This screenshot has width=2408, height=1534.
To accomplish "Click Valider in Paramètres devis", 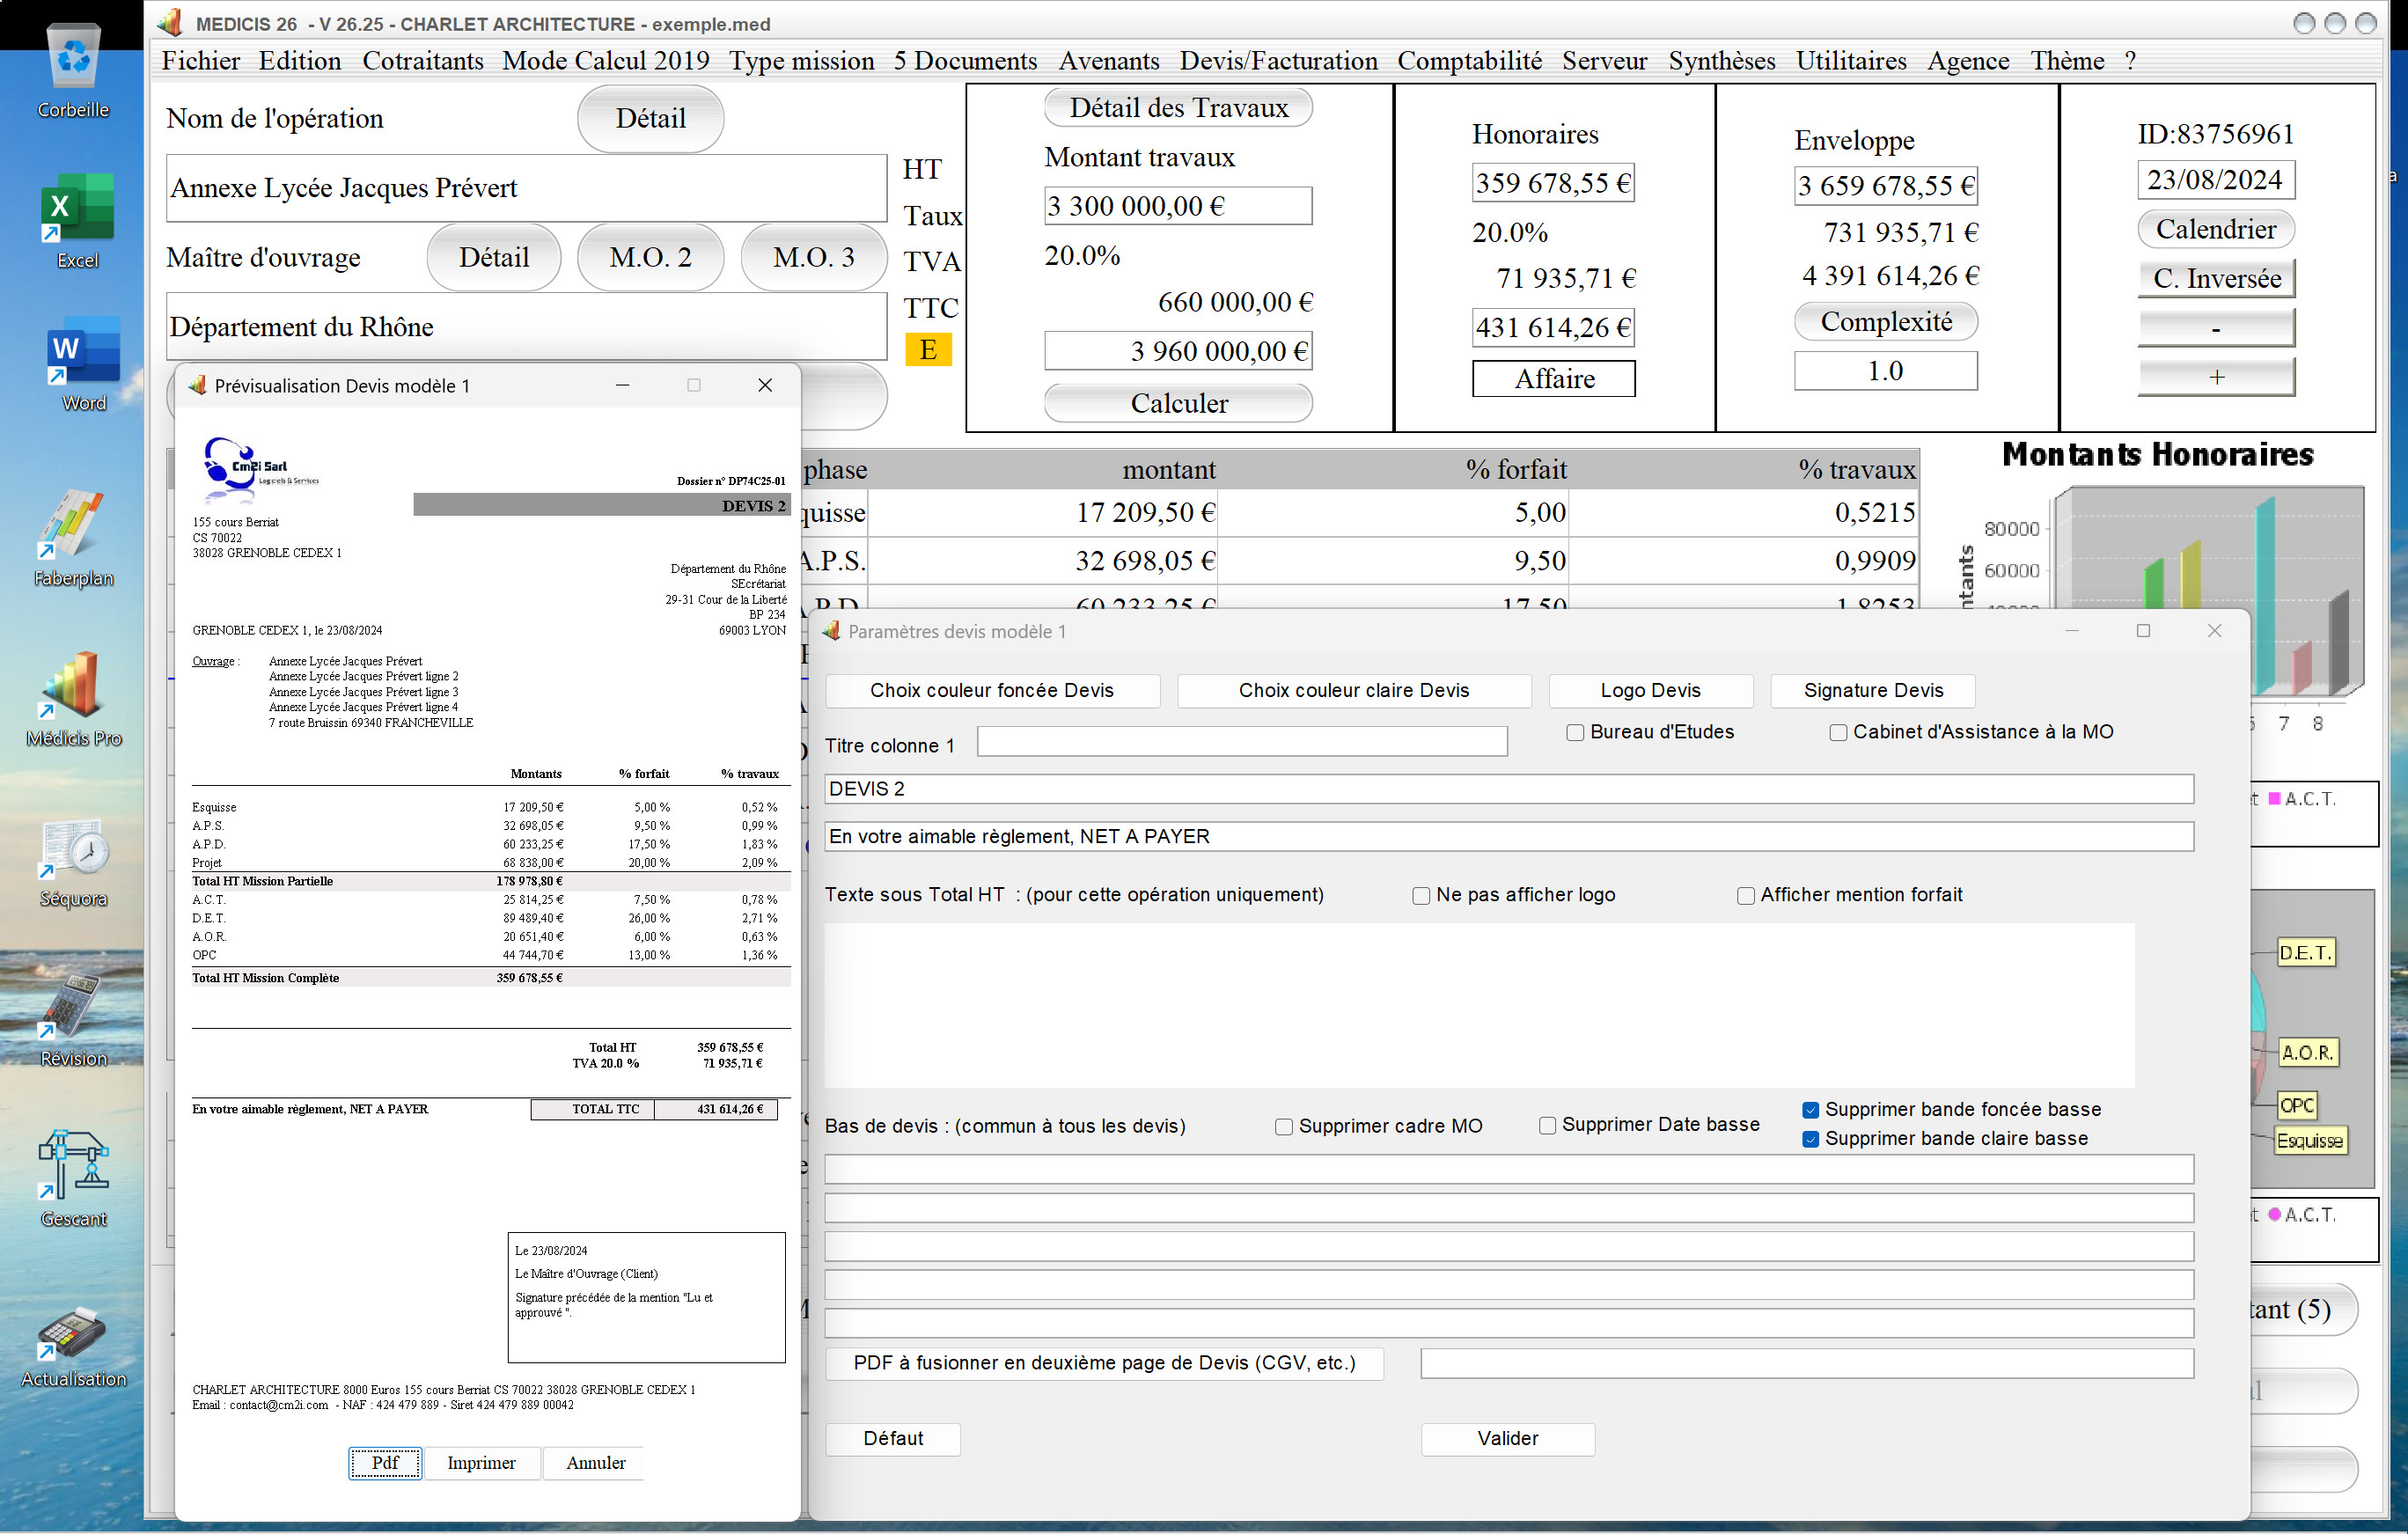I will 1507,1438.
